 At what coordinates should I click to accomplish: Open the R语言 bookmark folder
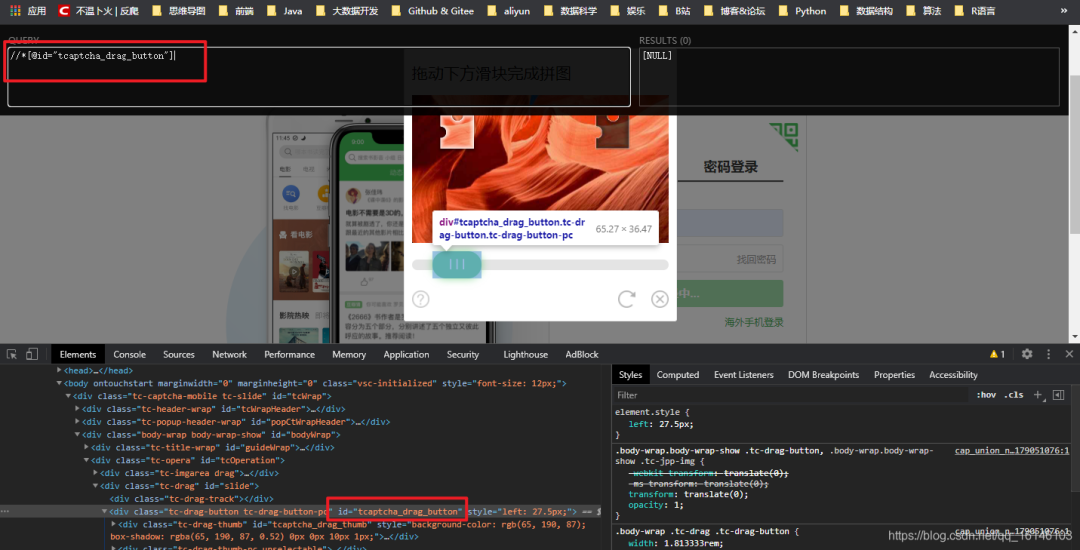(x=975, y=11)
